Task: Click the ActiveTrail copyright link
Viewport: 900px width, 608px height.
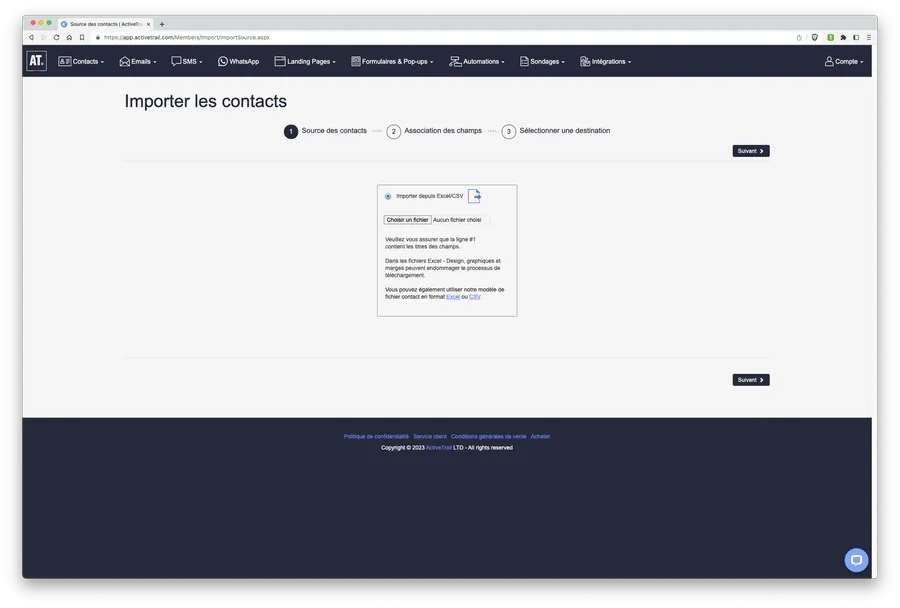Action: [439, 448]
